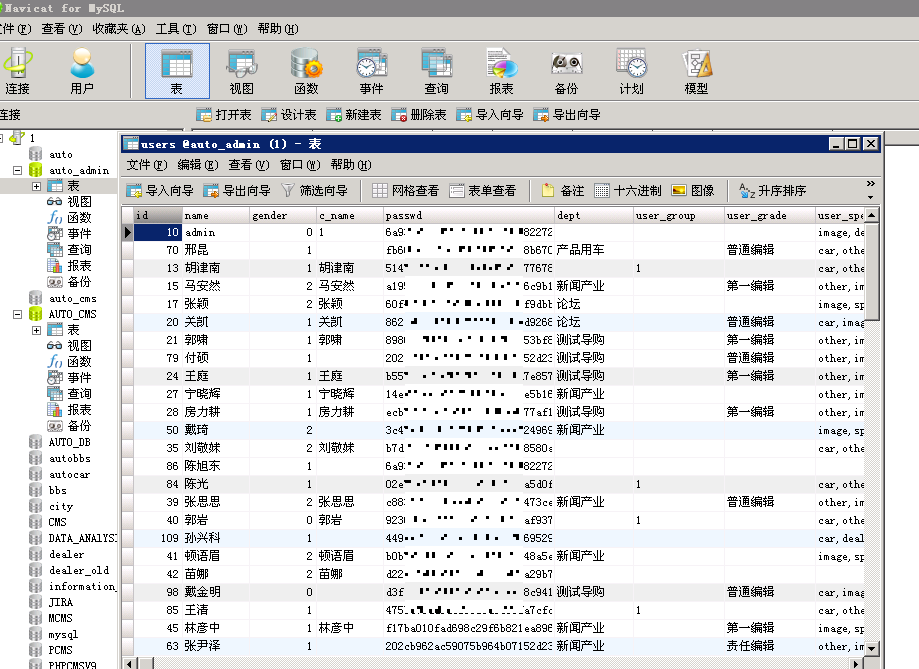
Task: Click 设计表 (Design Table) button
Action: click(289, 115)
